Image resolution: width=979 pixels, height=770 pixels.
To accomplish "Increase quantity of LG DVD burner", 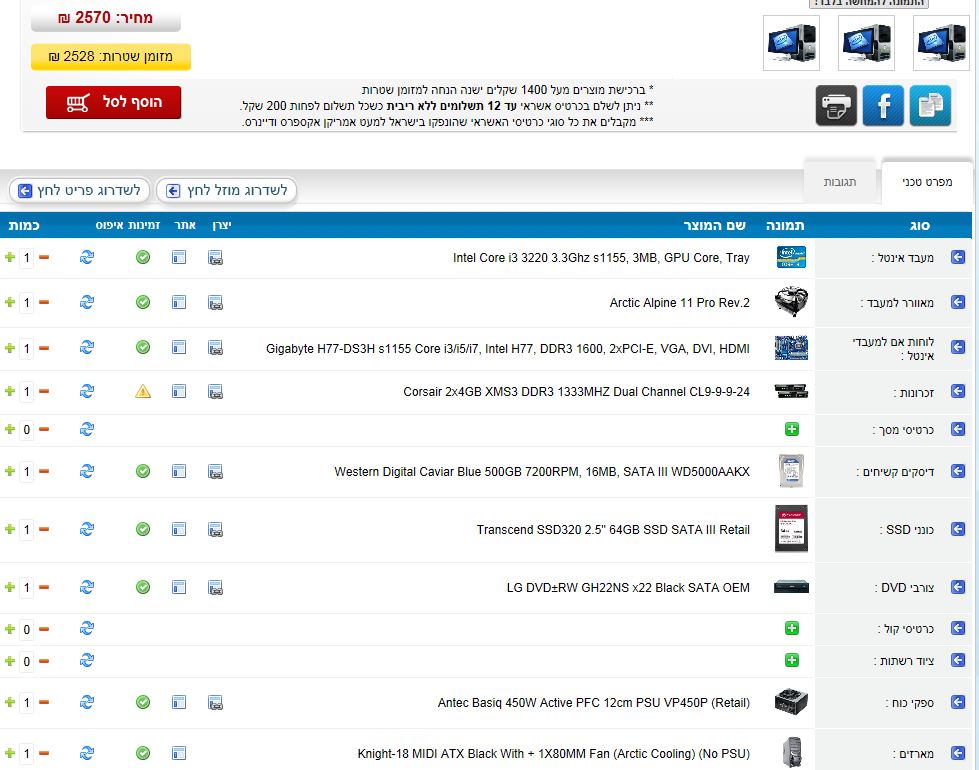I will click(x=10, y=587).
